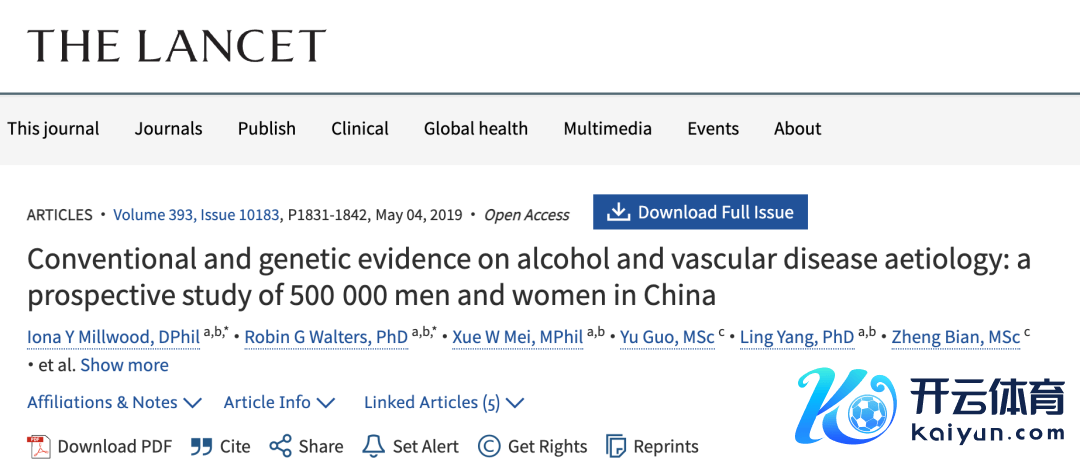The image size is (1080, 466).
Task: Open the Journals menu
Action: coord(168,128)
